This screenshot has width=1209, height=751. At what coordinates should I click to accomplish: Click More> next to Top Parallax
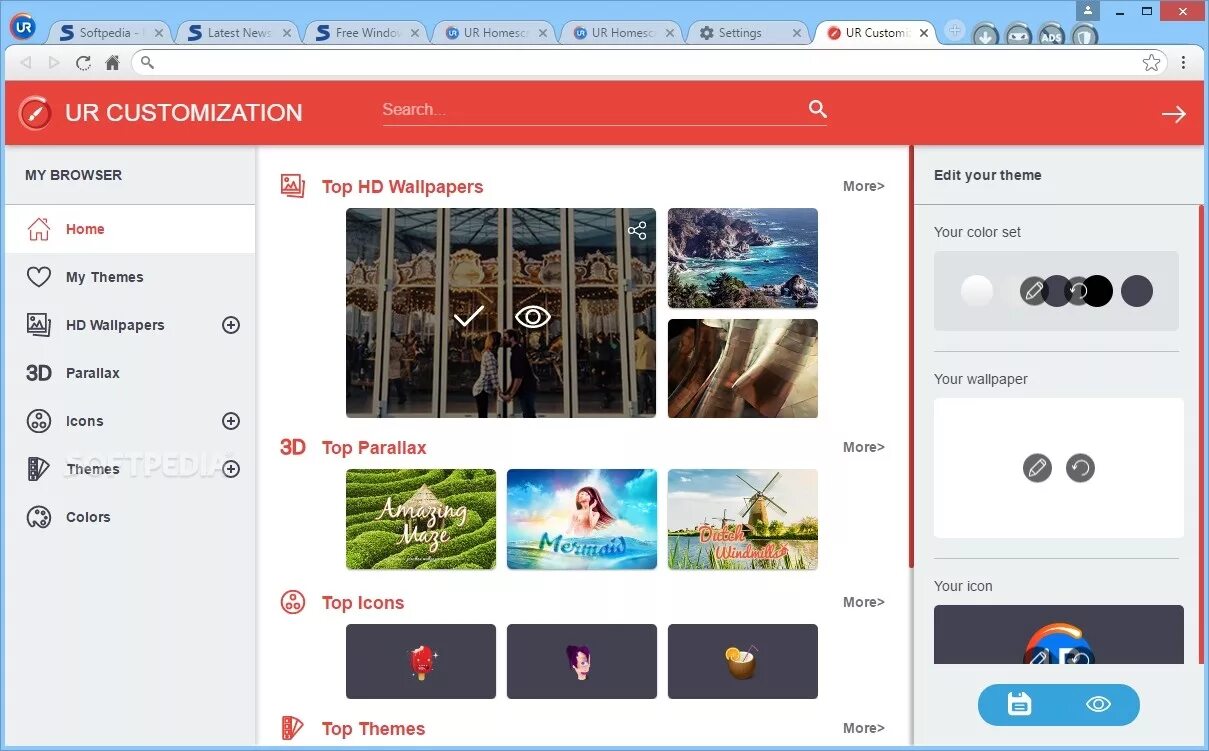863,447
